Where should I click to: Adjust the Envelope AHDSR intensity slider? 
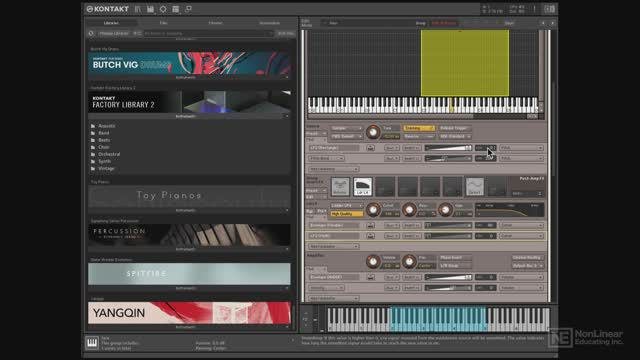click(448, 277)
